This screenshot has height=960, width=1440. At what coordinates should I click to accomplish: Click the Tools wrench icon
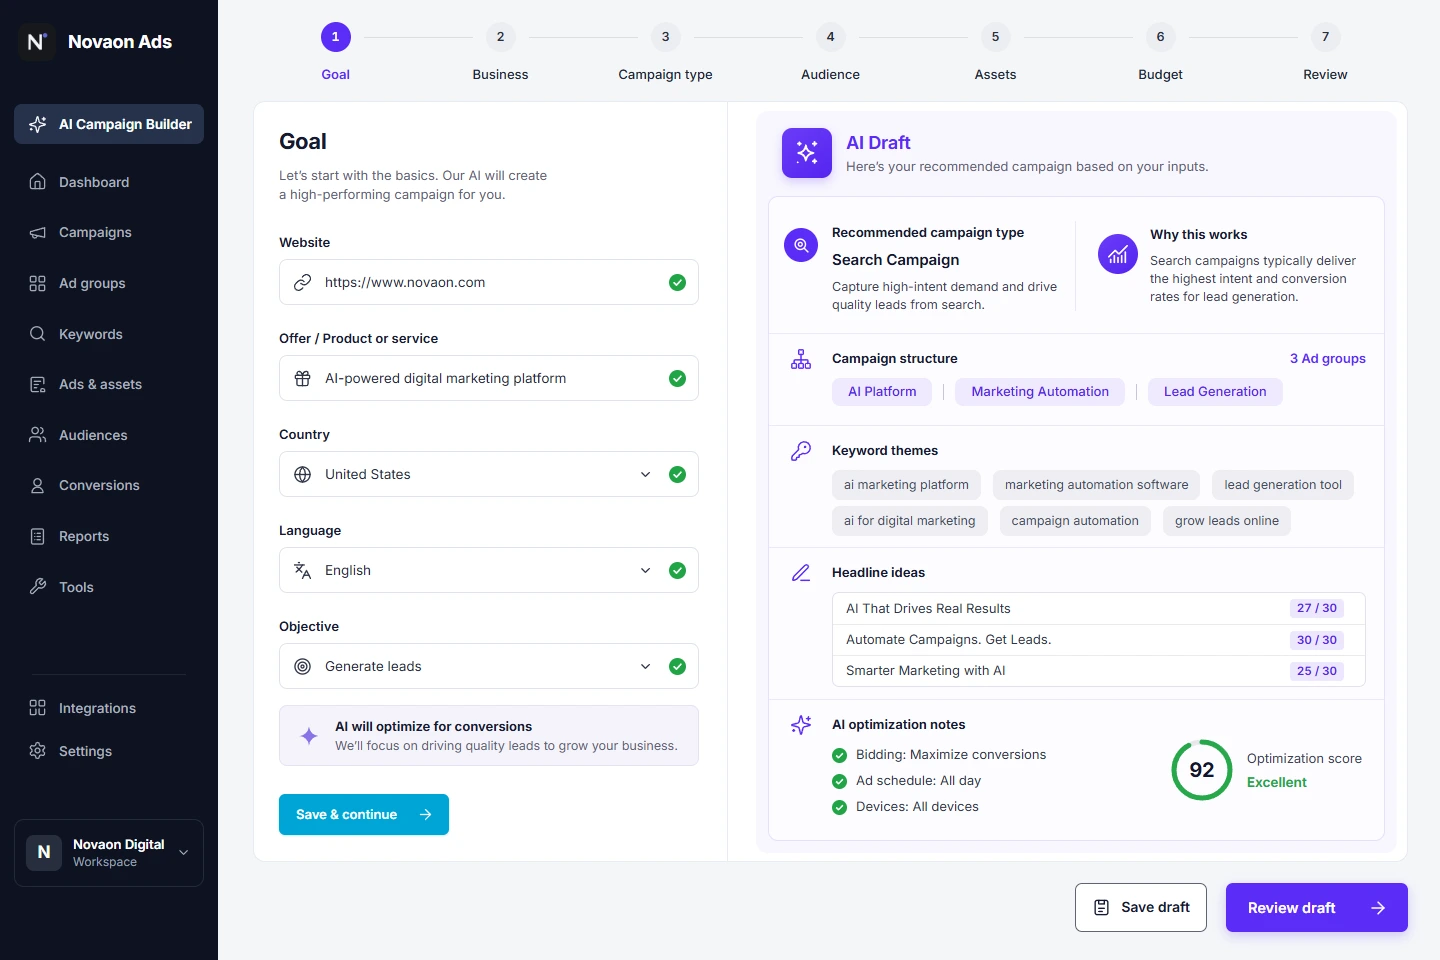tap(38, 587)
